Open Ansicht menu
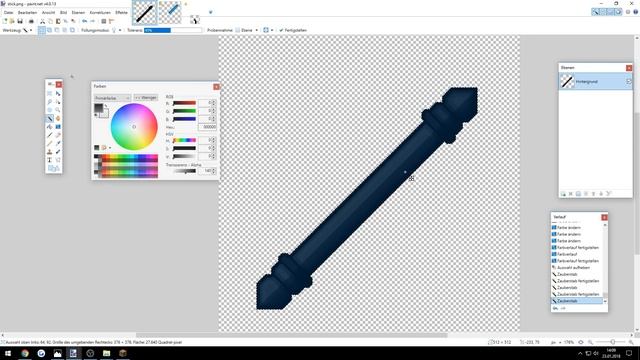This screenshot has height=360, width=640. click(x=48, y=13)
